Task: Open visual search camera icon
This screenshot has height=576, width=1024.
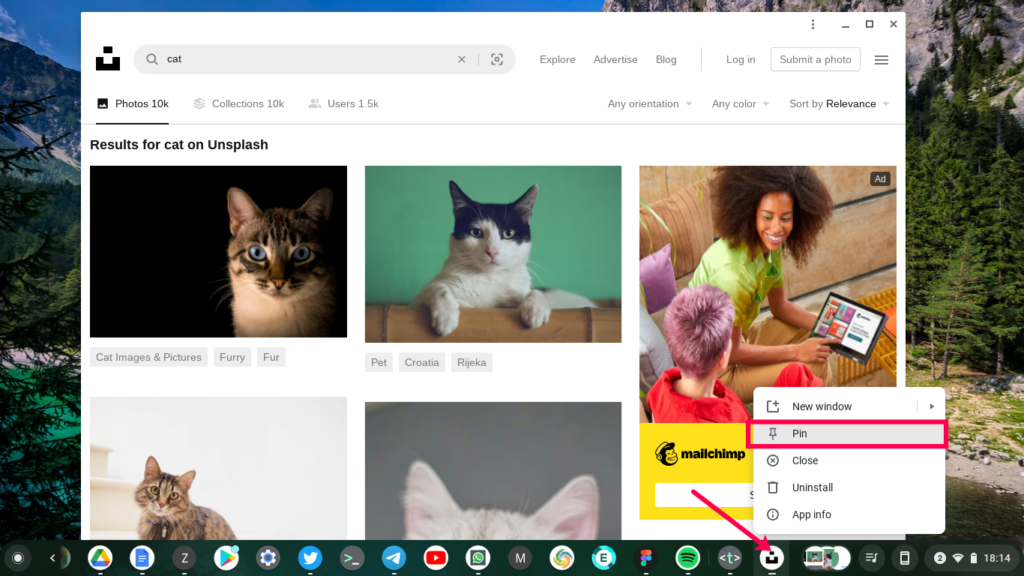Action: 497,59
